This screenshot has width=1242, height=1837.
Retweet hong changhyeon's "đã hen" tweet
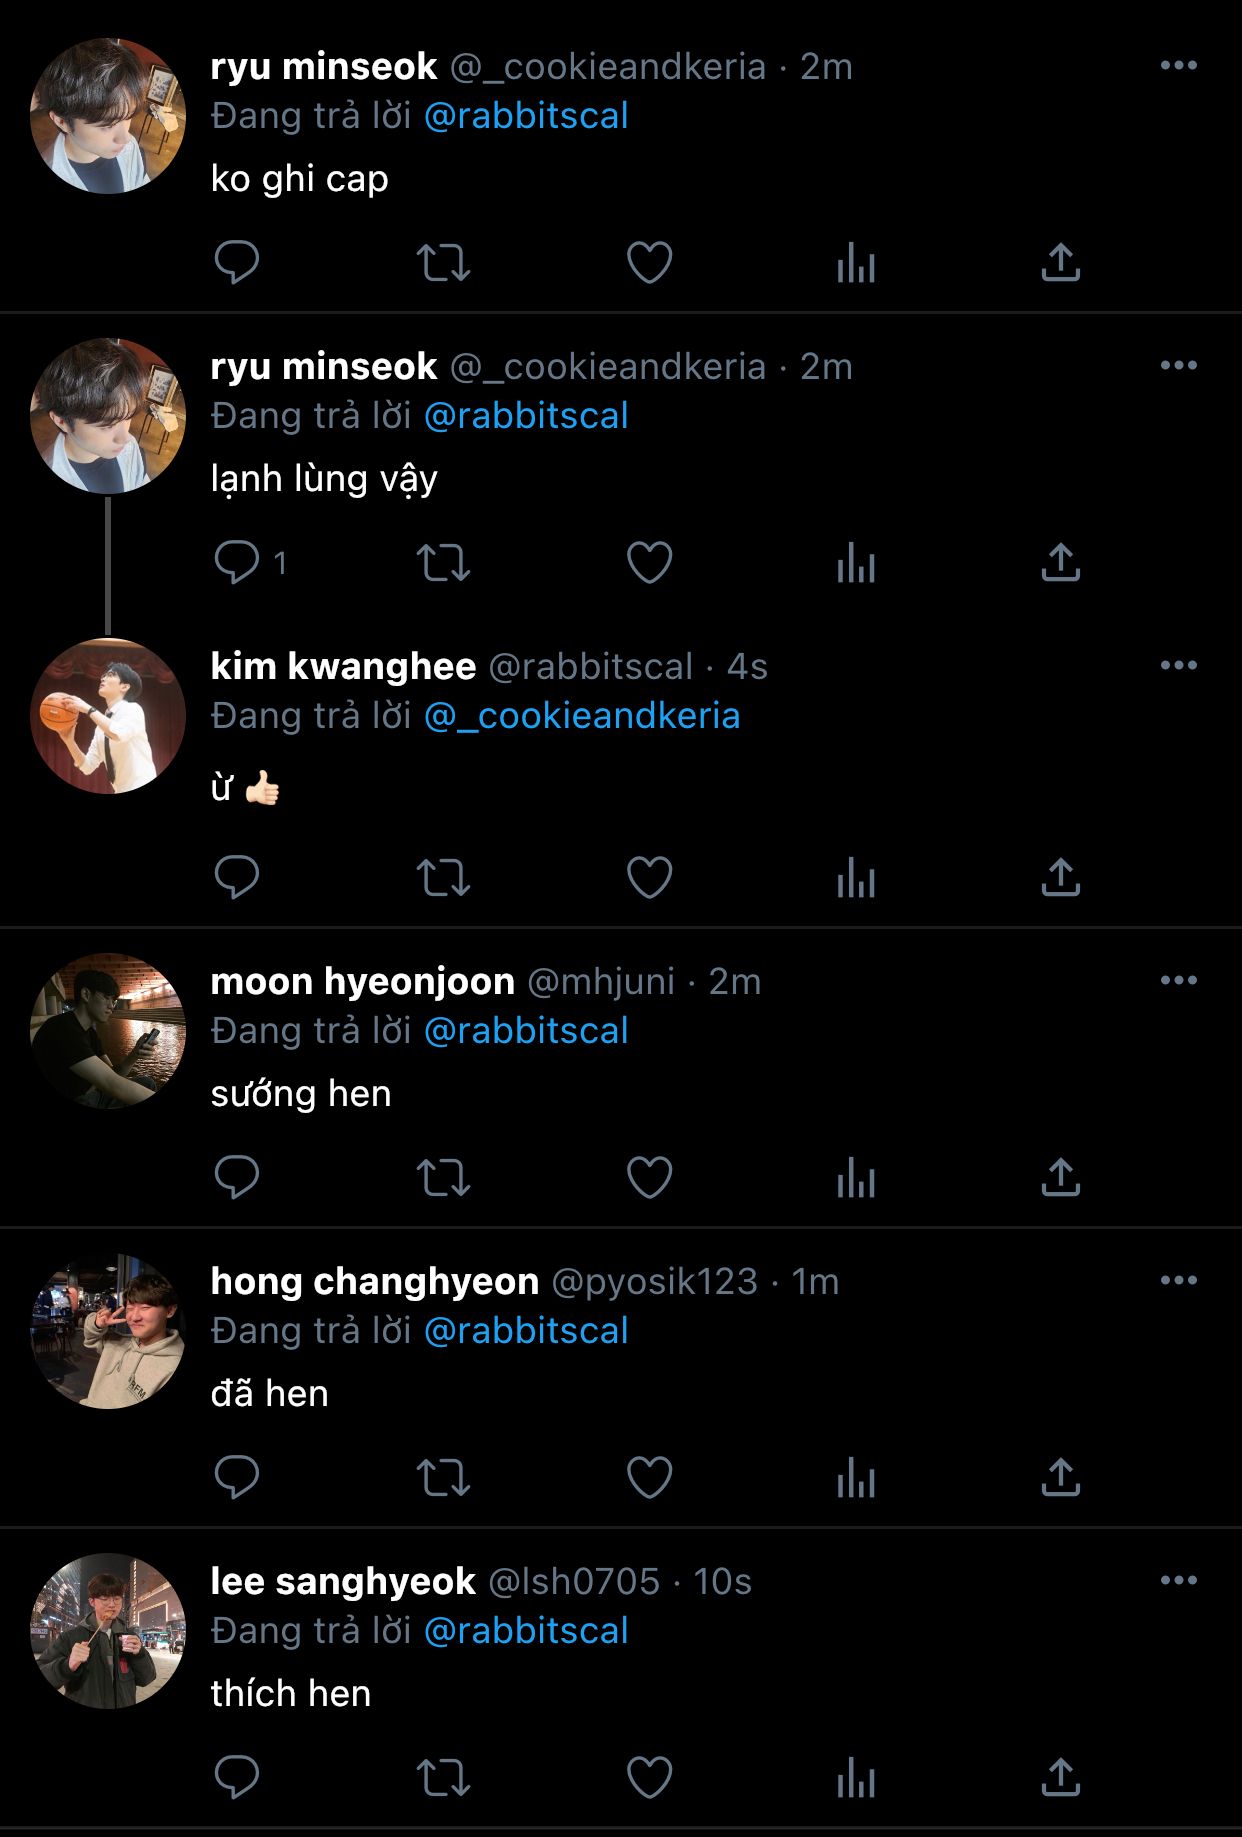tap(443, 1478)
